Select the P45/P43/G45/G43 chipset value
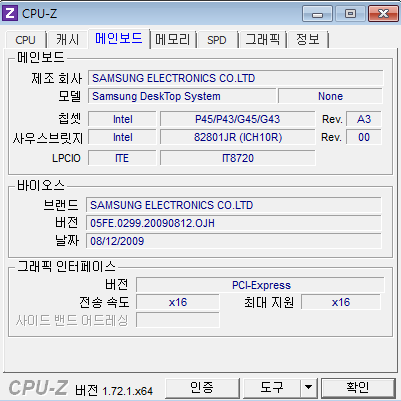The height and width of the screenshot is (401, 401). point(237,119)
